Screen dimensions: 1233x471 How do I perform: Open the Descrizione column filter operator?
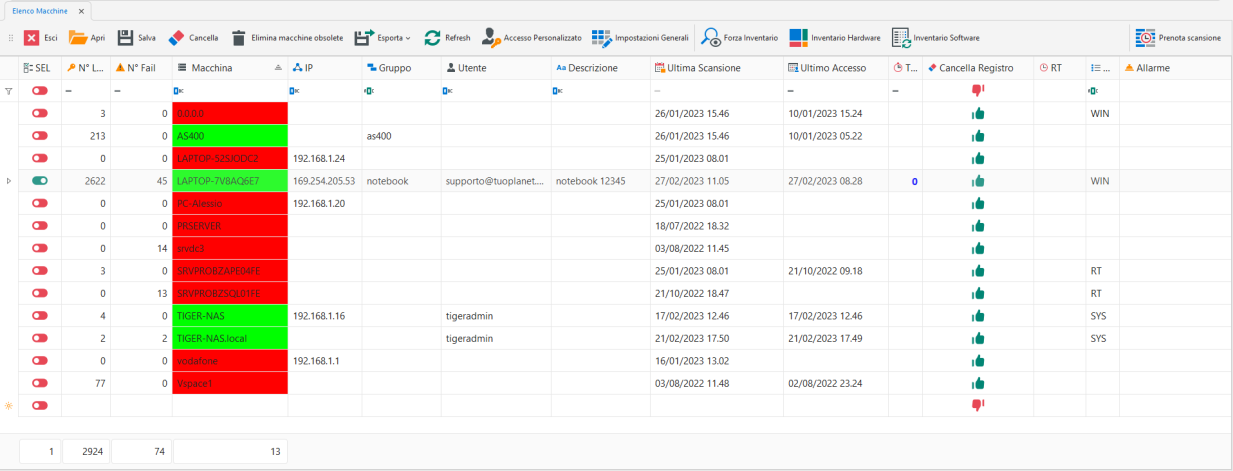pos(557,91)
